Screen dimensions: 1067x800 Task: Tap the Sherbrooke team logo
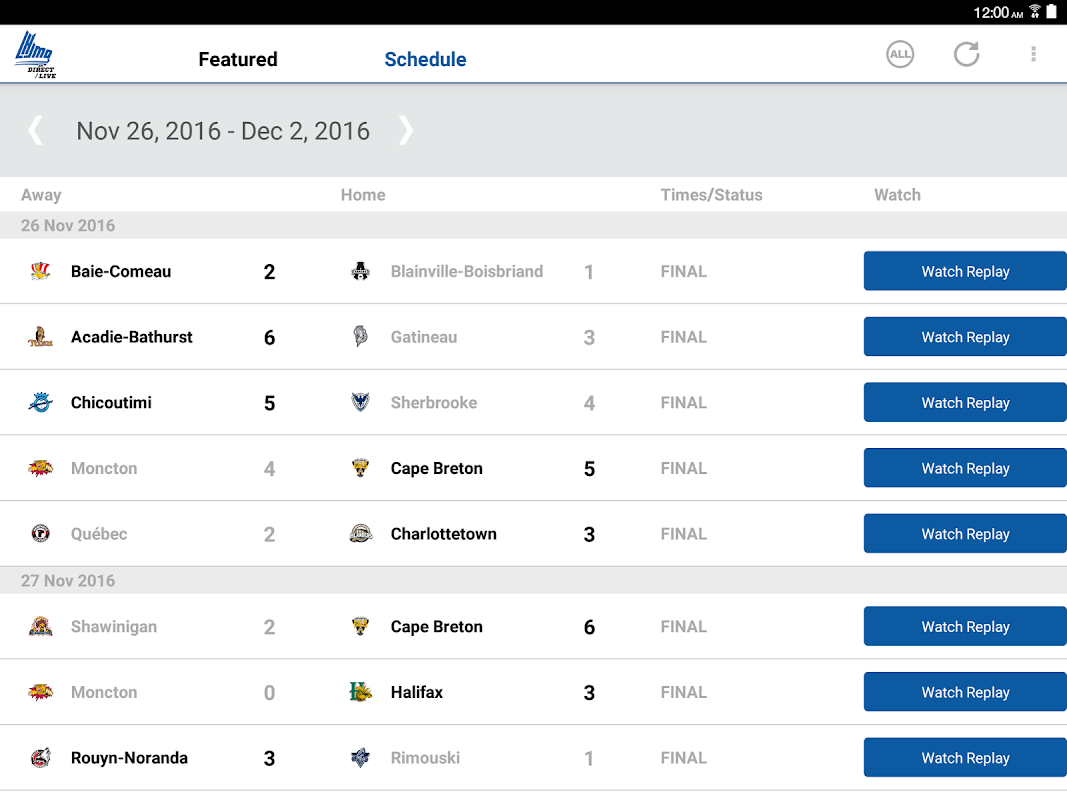pyautogui.click(x=360, y=403)
